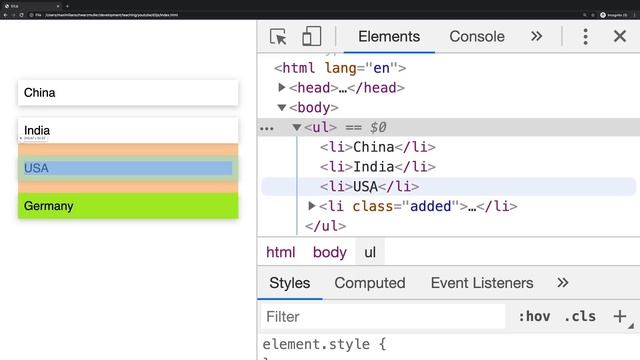Click the Incognito profile indicator
640x360 pixels.
(x=614, y=15)
